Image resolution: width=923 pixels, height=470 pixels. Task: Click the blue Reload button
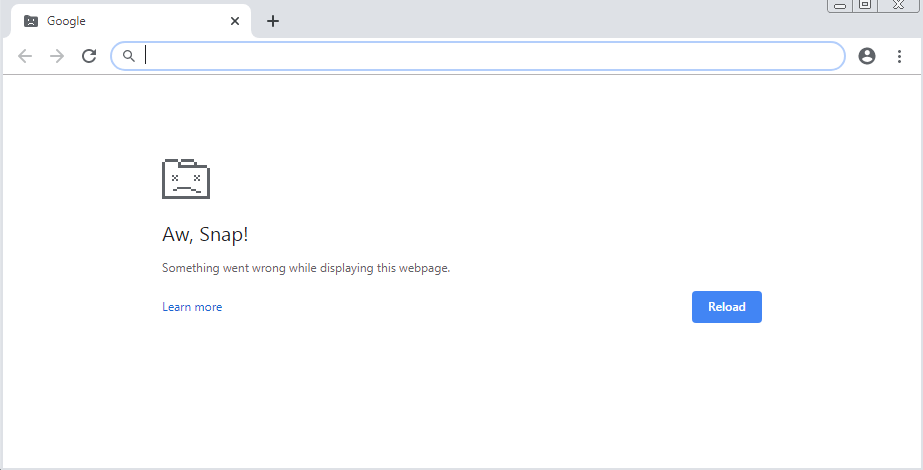726,307
